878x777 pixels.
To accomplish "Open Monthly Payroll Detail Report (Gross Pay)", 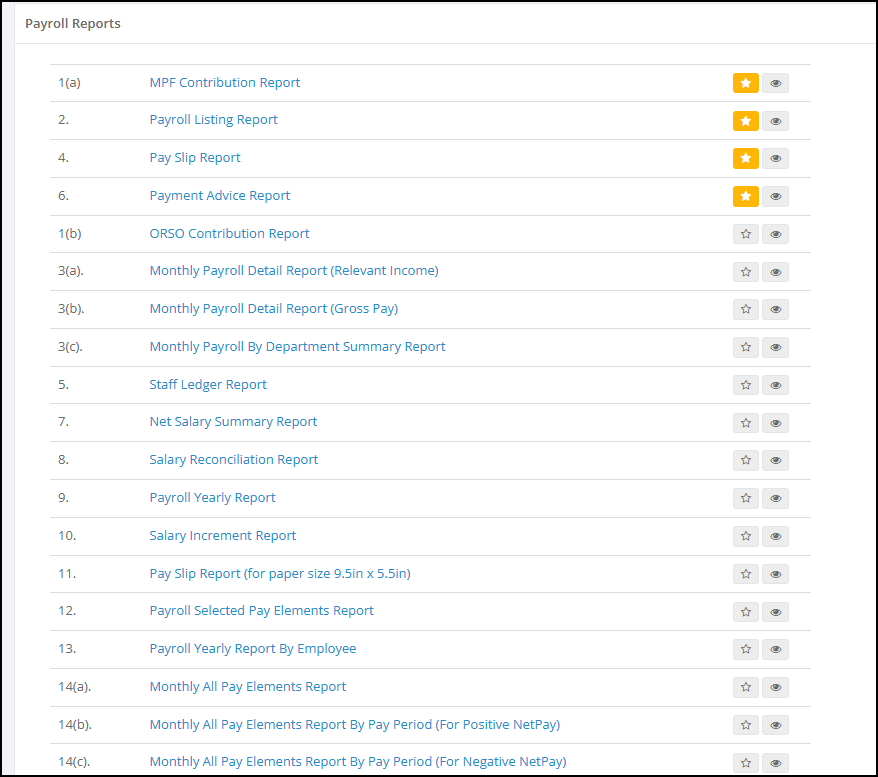I will tap(274, 308).
